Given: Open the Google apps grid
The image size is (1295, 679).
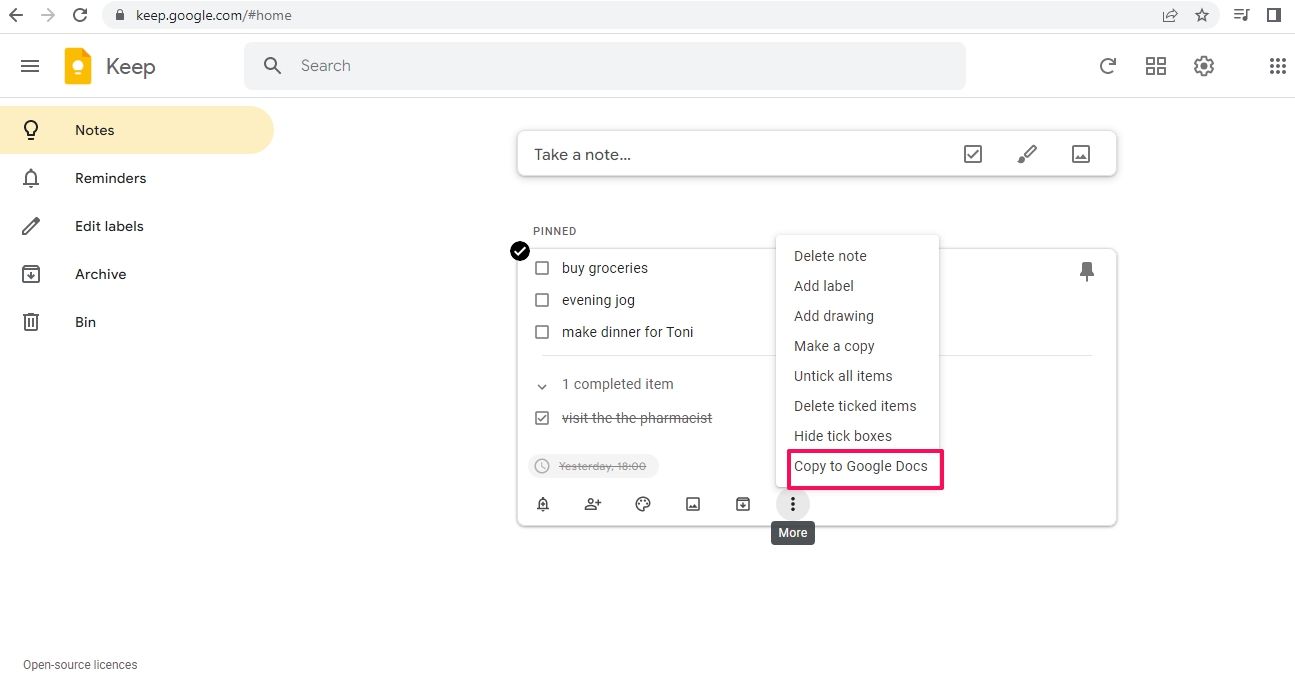Looking at the screenshot, I should tap(1277, 66).
